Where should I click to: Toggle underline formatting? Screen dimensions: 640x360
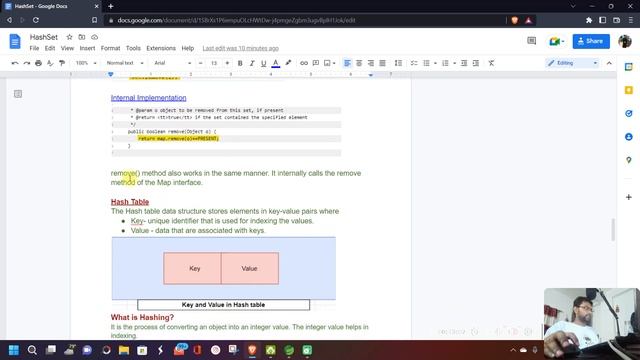point(263,63)
